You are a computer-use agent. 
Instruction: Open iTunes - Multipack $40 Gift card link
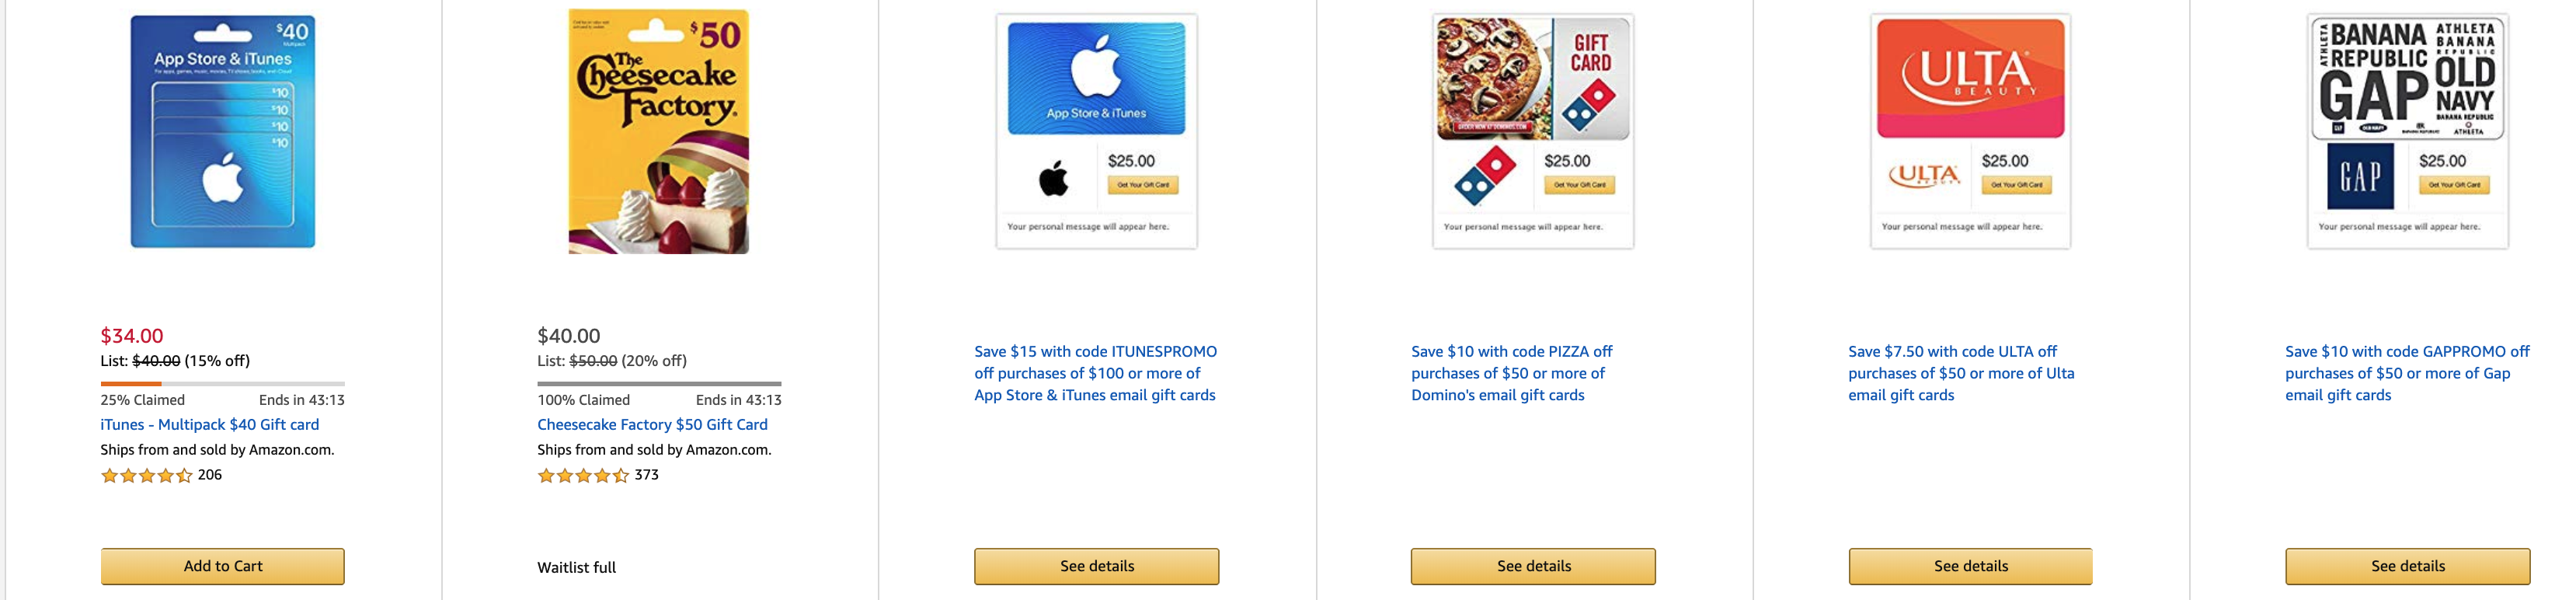(x=210, y=425)
